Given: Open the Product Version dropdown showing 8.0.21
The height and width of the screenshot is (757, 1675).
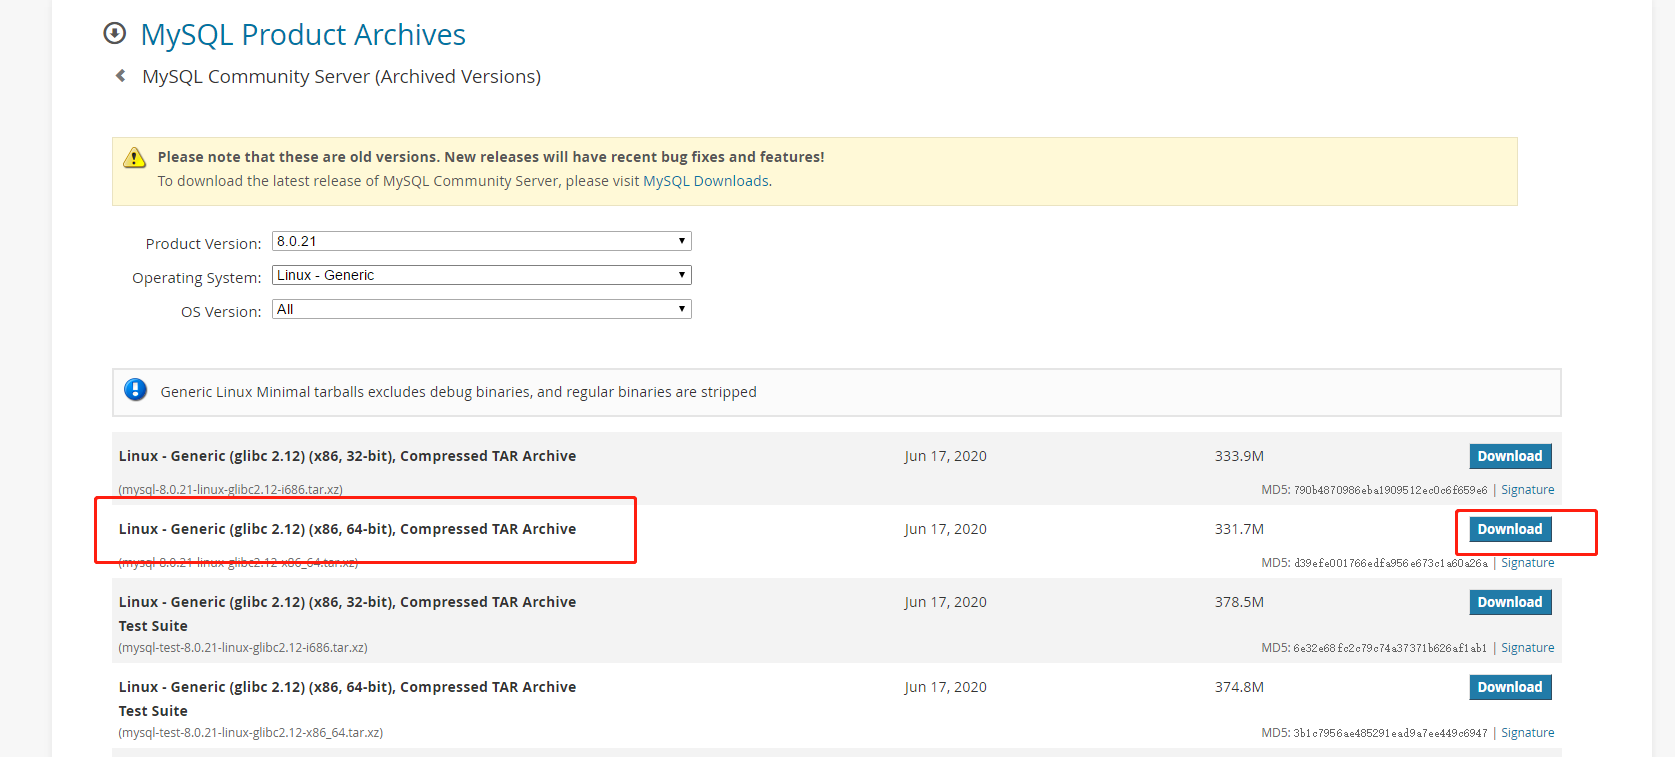Looking at the screenshot, I should (x=482, y=241).
